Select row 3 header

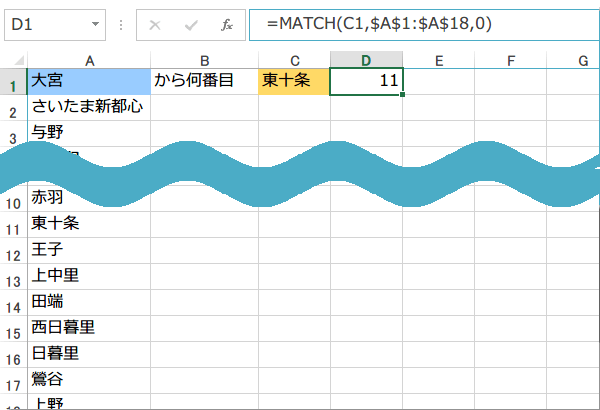coord(13,134)
